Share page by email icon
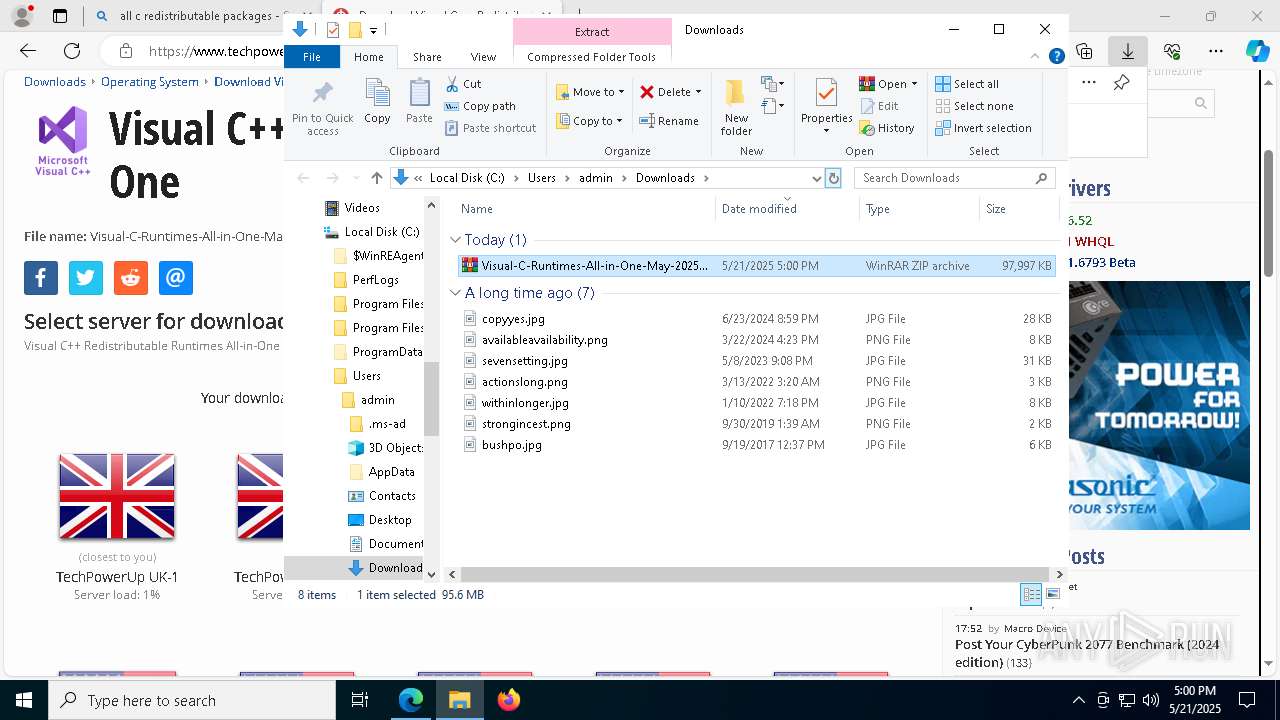The image size is (1280, 720). click(x=176, y=278)
